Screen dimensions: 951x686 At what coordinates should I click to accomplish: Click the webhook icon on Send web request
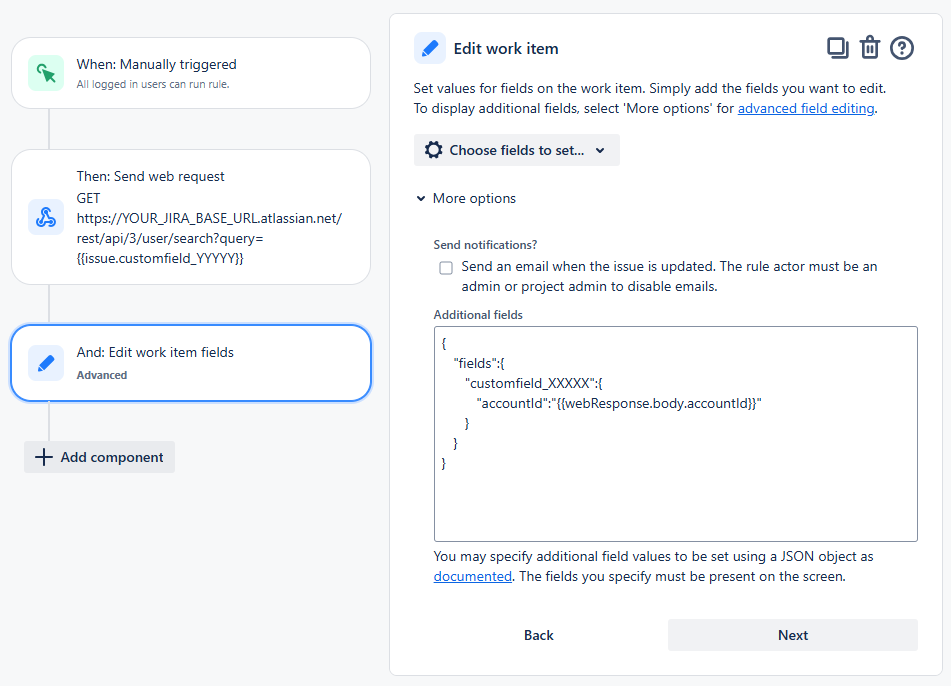(x=44, y=217)
